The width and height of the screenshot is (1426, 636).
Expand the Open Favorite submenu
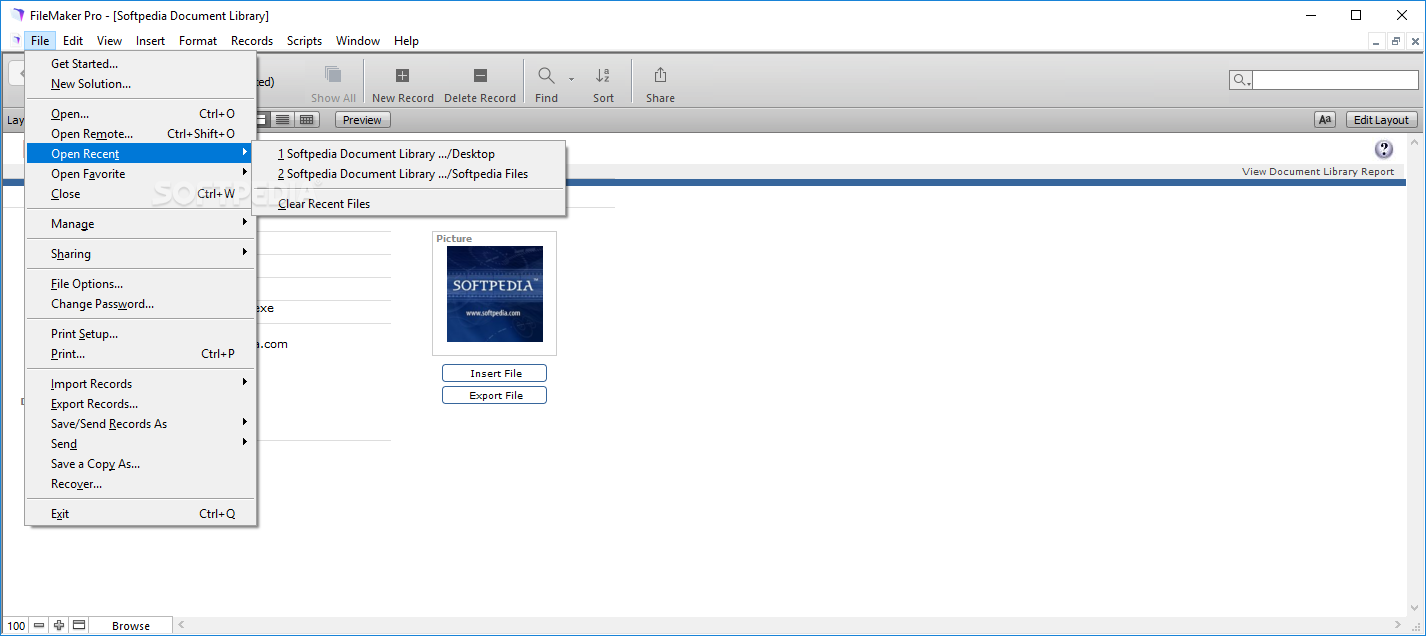140,174
